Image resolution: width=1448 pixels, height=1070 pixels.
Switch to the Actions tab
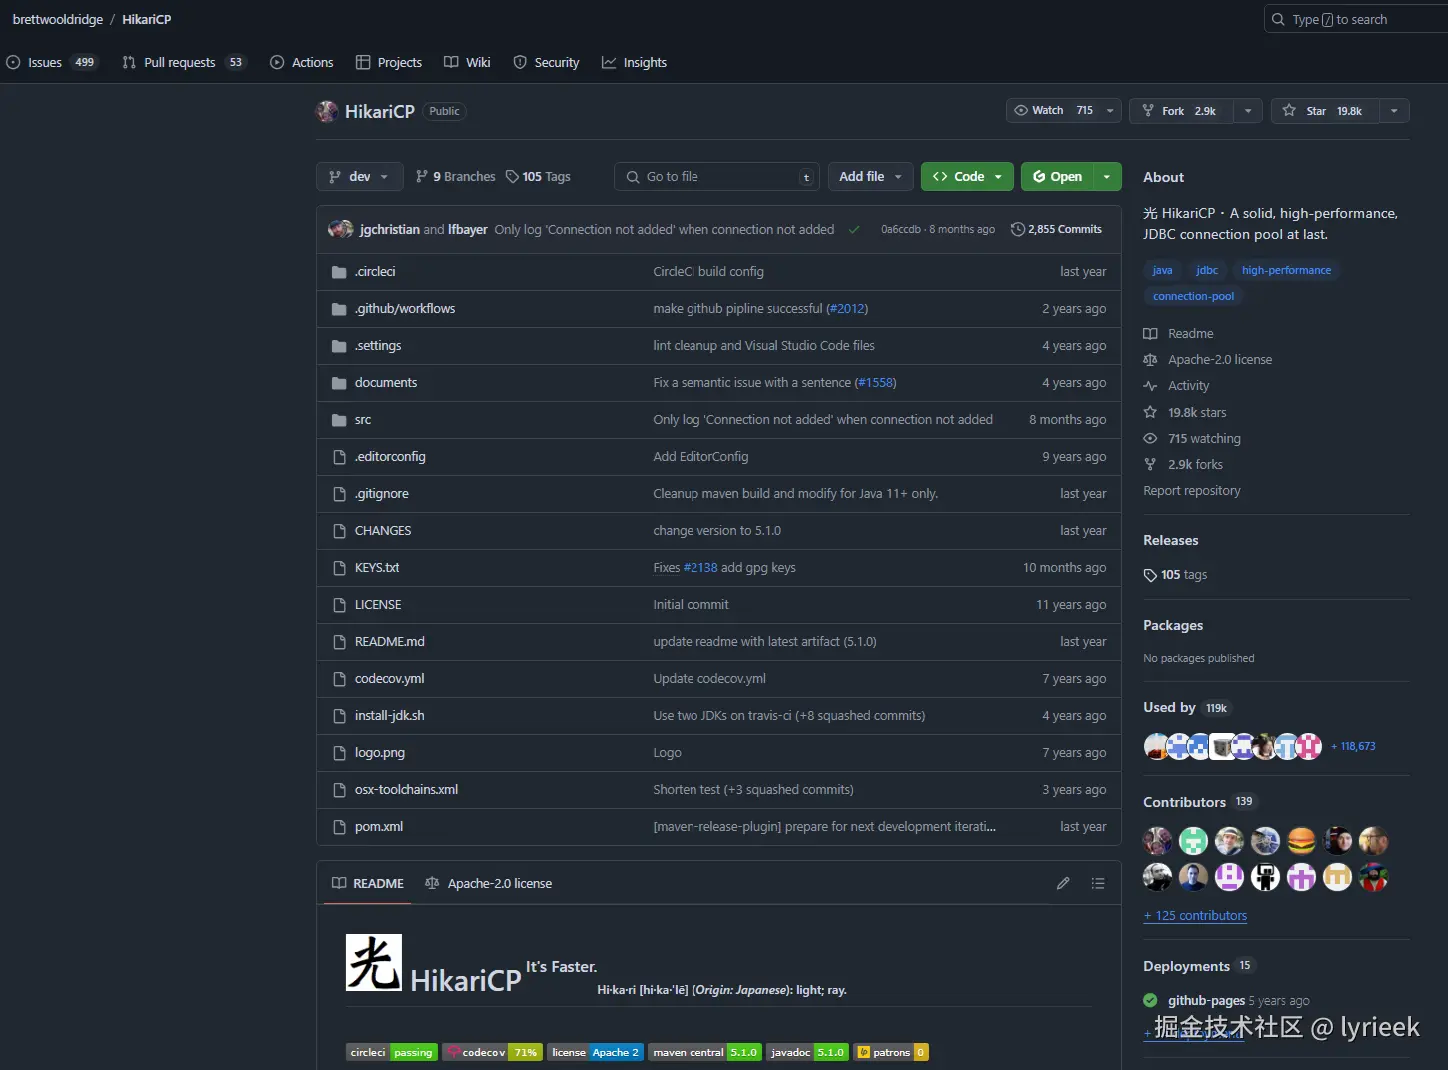(302, 62)
